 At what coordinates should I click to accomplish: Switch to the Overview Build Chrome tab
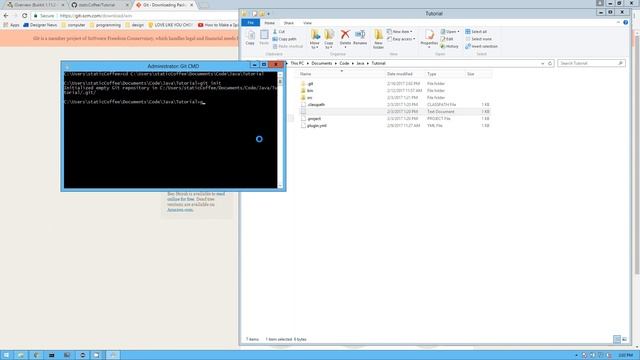click(x=35, y=5)
